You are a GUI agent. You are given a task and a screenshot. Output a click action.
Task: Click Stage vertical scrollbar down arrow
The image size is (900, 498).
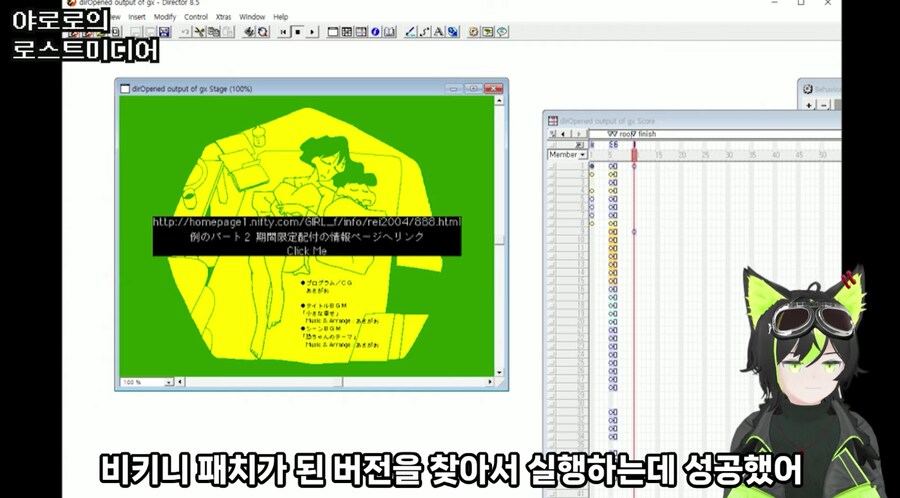pos(499,372)
